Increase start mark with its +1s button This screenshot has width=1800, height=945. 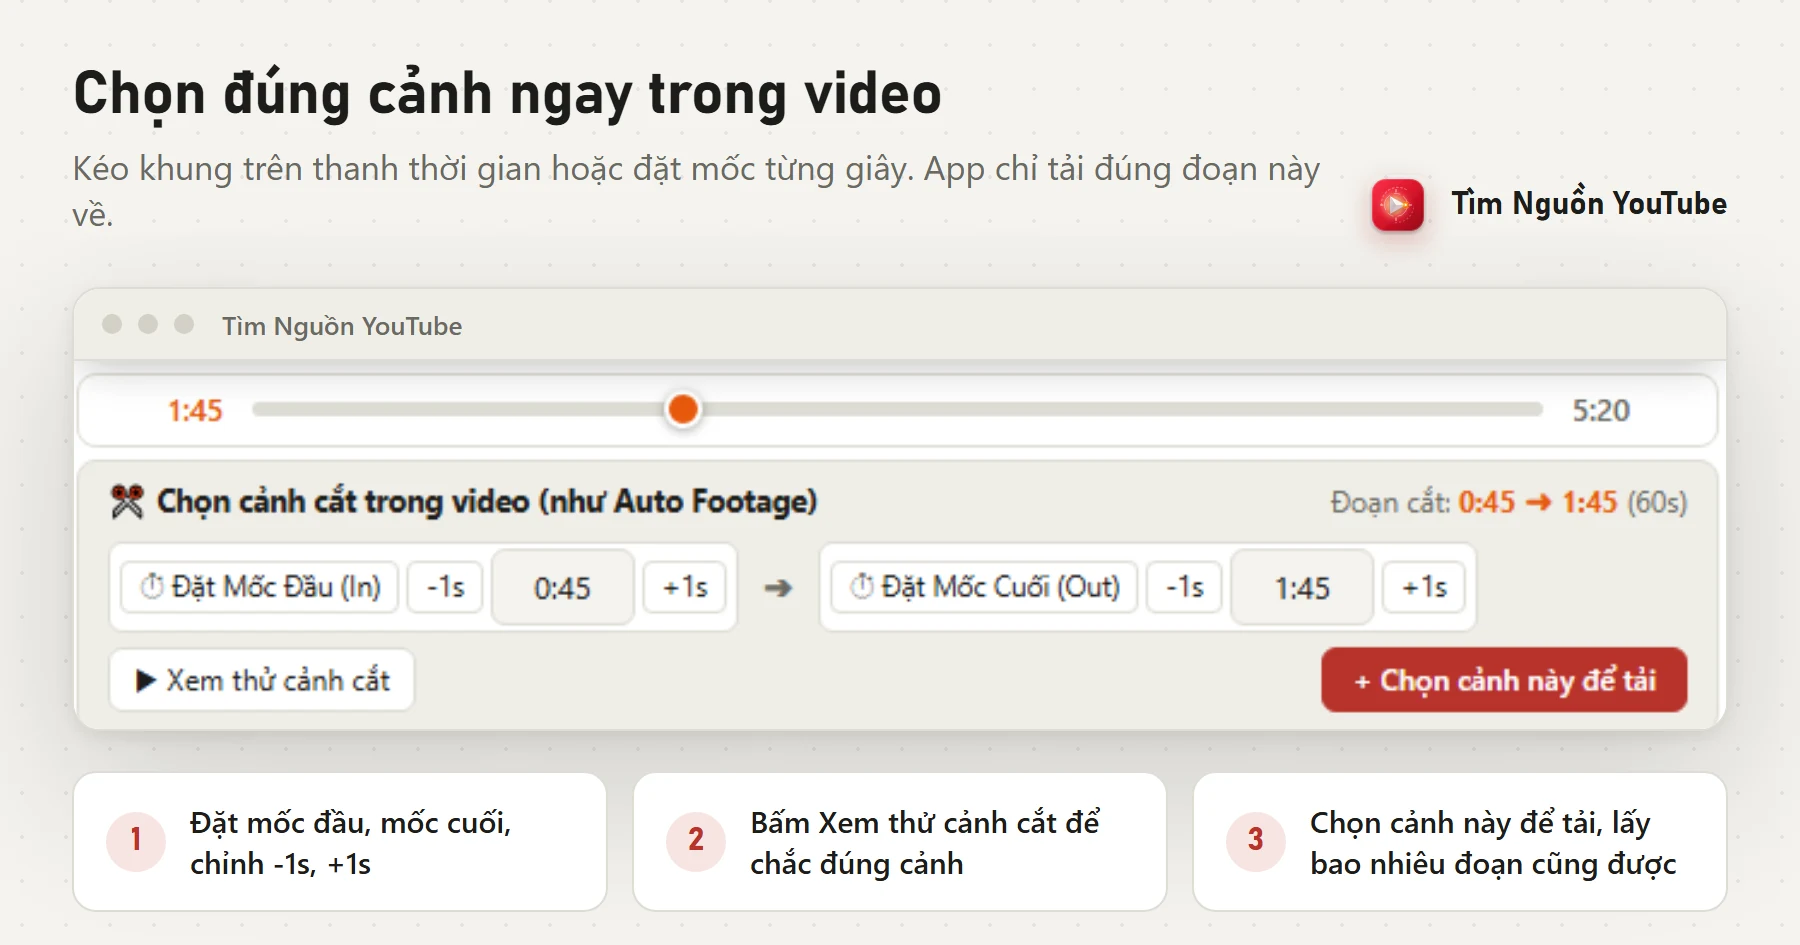click(x=685, y=587)
